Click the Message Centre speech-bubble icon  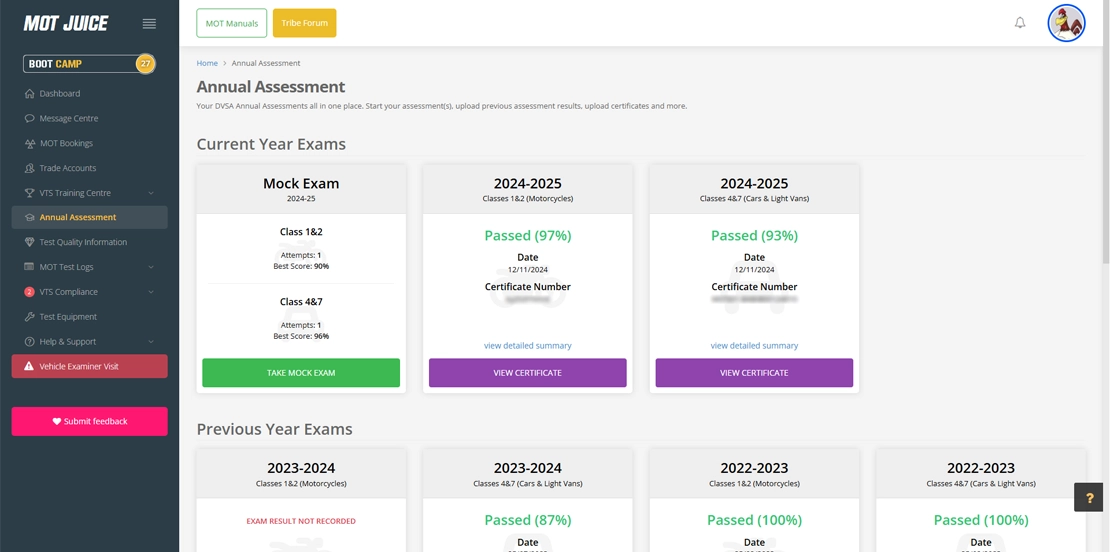(x=29, y=118)
